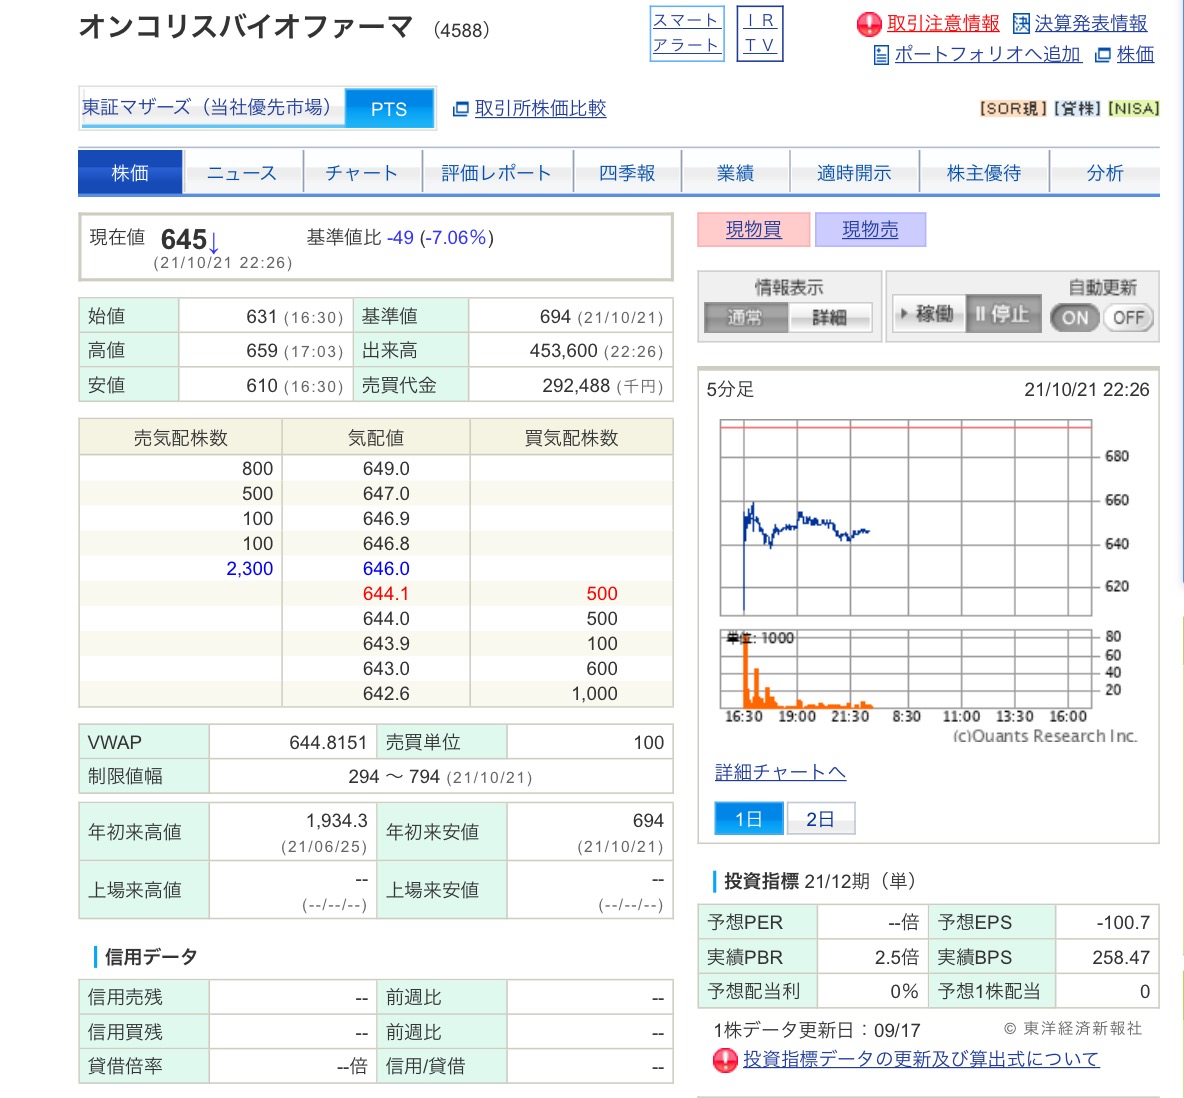Image resolution: width=1184 pixels, height=1098 pixels.
Task: Switch to the 株主優待 tab
Action: 984,172
